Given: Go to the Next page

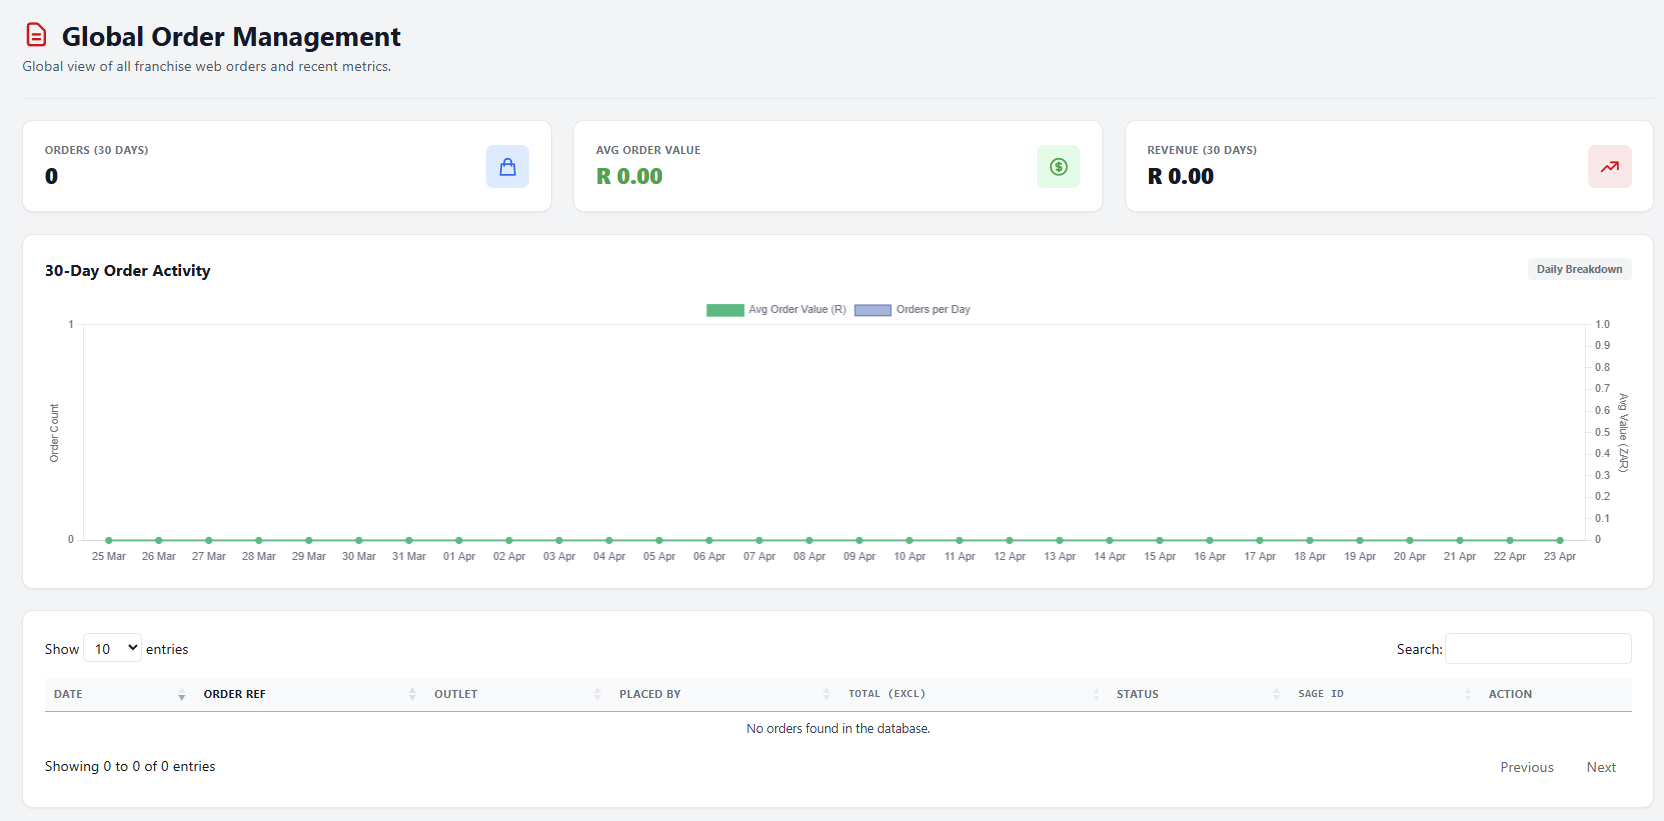Looking at the screenshot, I should click(1601, 767).
